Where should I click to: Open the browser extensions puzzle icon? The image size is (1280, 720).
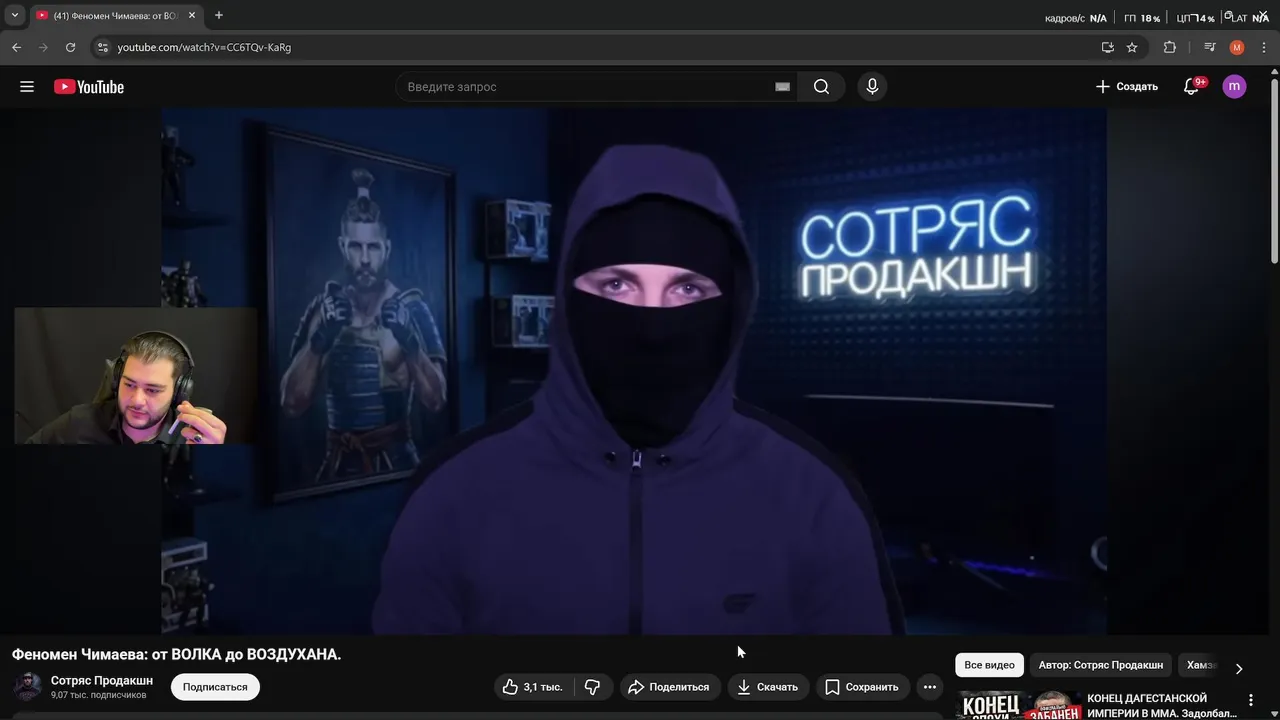1169,47
